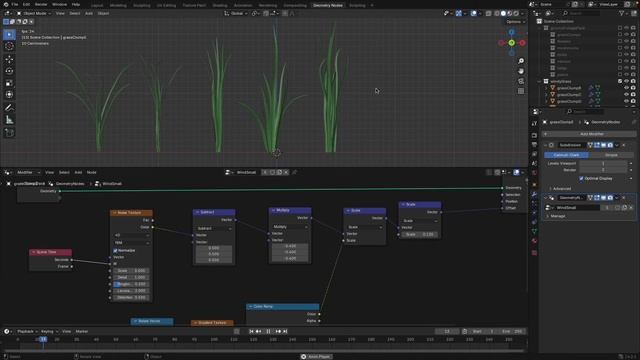This screenshot has width=640, height=360.
Task: Toggle render camera for windyGrass collection
Action: (x=633, y=81)
